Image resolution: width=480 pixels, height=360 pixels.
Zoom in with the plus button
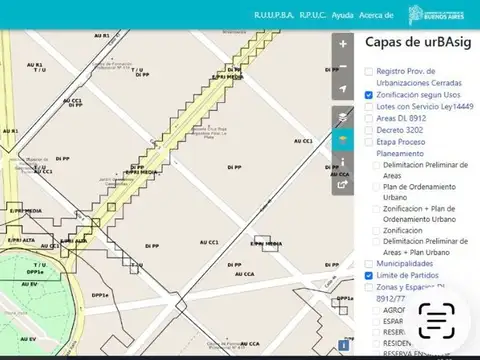point(343,44)
